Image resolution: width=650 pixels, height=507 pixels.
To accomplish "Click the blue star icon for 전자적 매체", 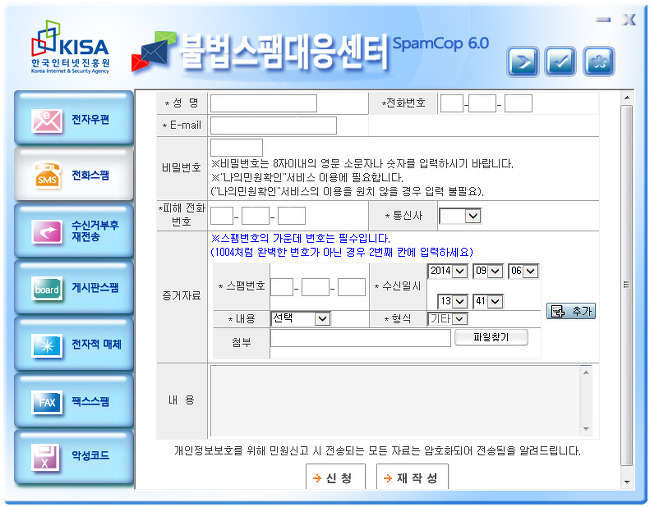I will (x=47, y=345).
